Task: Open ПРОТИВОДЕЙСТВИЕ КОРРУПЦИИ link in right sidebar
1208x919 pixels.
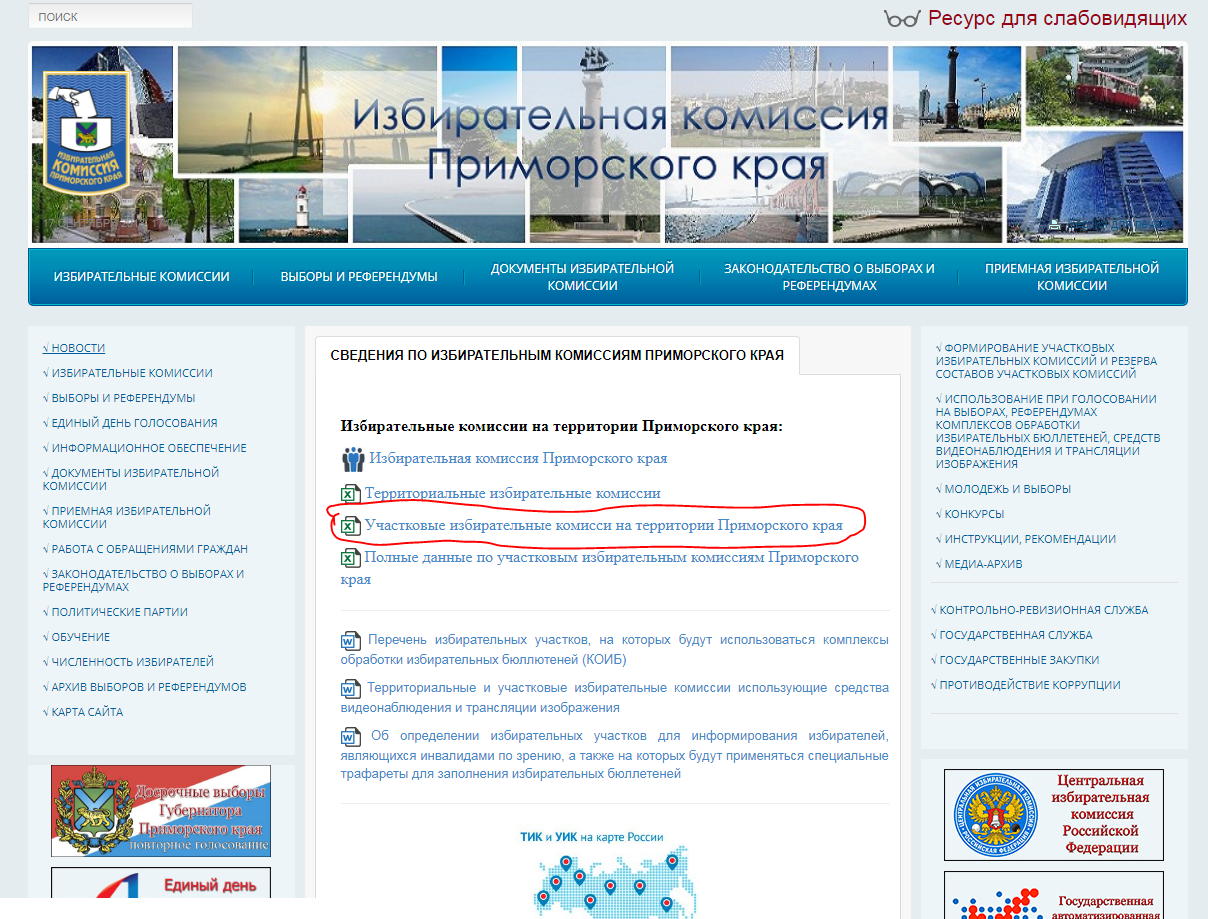Action: (1029, 685)
